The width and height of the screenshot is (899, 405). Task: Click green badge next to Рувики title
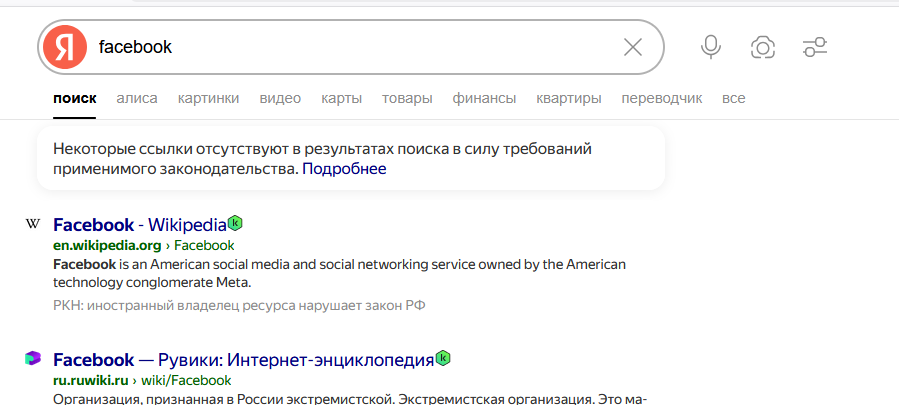(443, 358)
